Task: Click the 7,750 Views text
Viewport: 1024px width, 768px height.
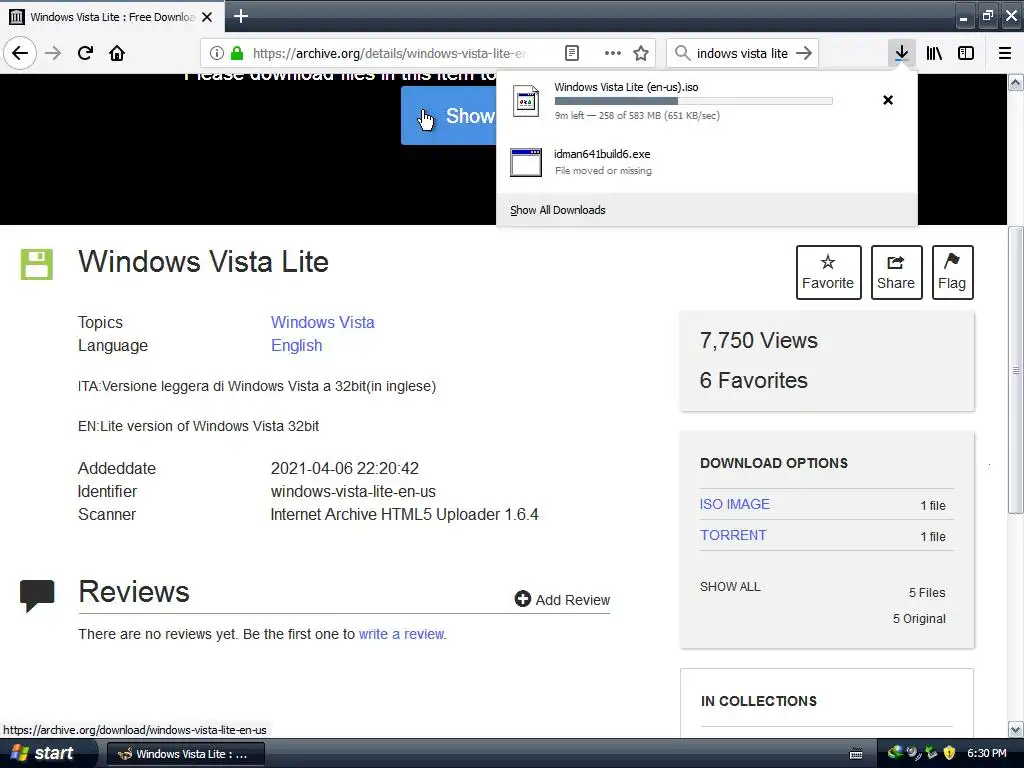Action: 758,340
